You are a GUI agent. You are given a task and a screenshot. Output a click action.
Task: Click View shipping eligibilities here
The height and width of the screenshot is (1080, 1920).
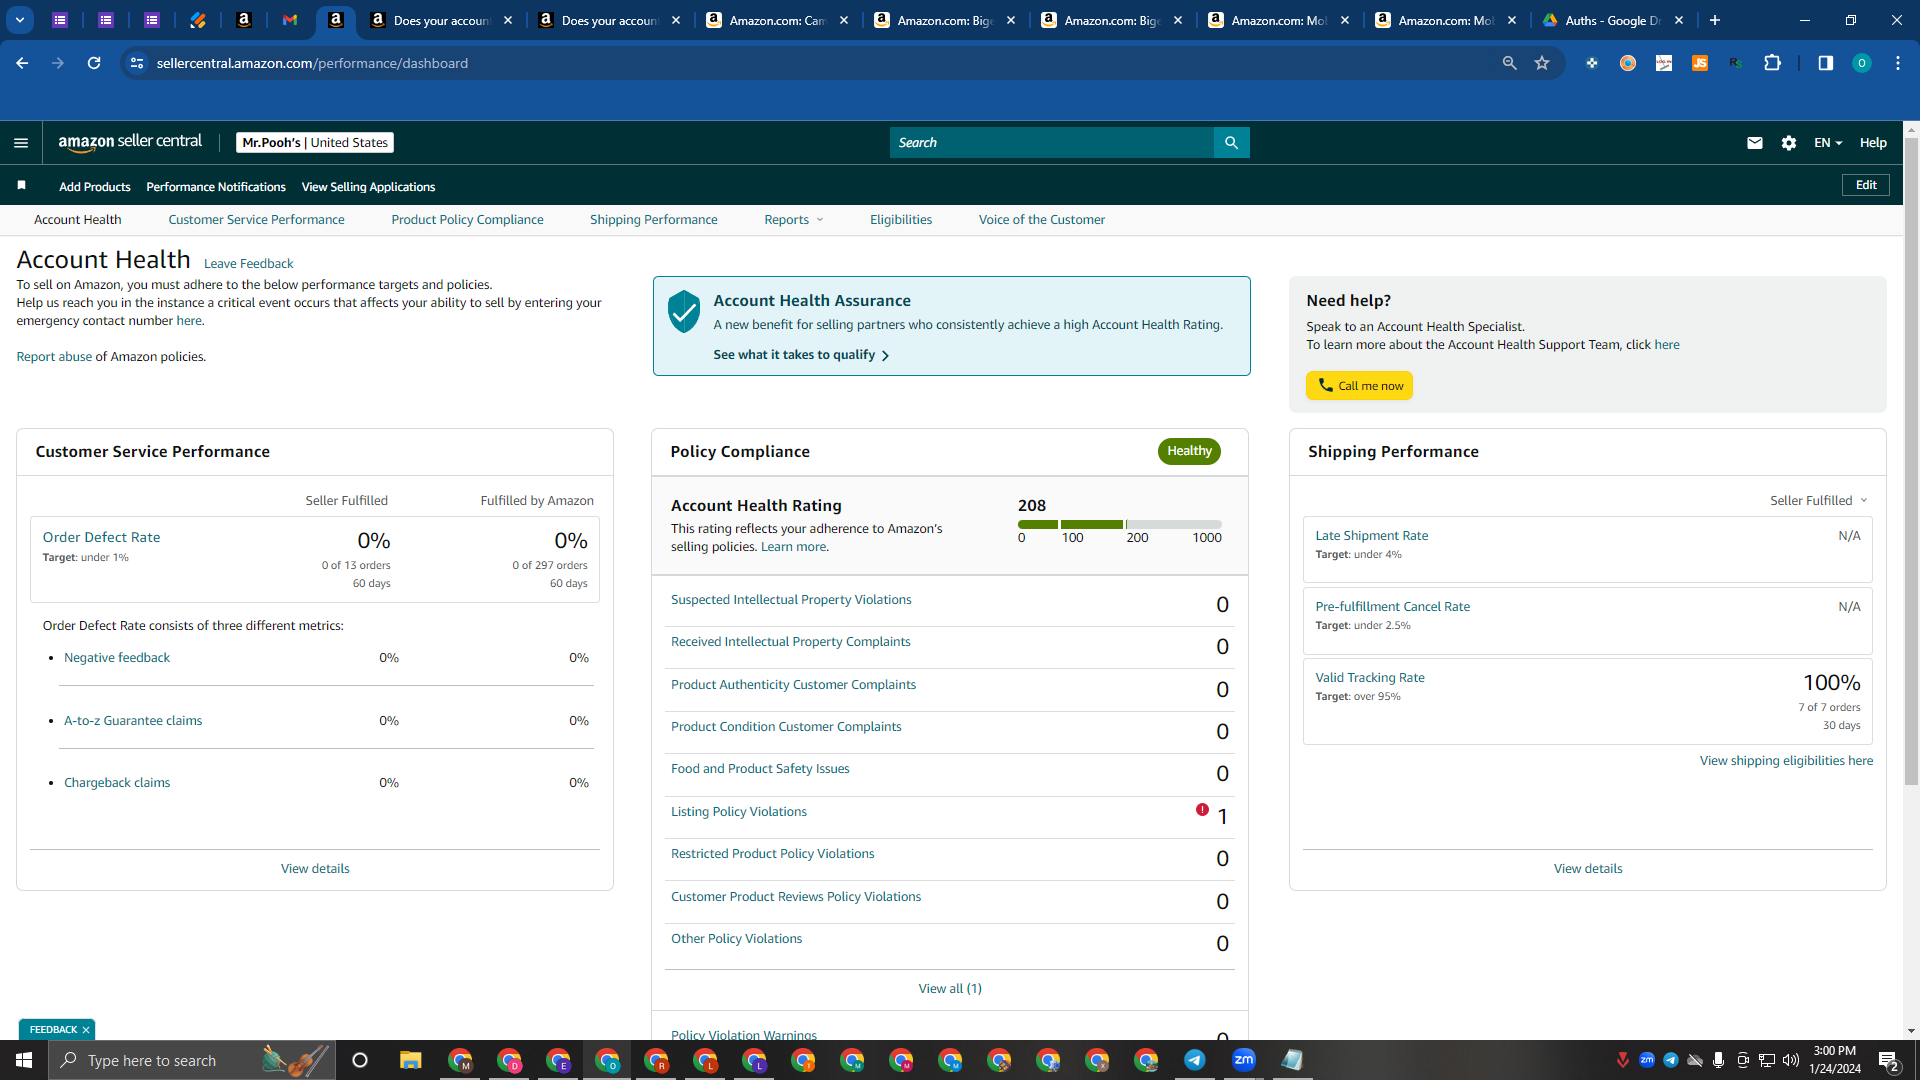click(x=1786, y=761)
